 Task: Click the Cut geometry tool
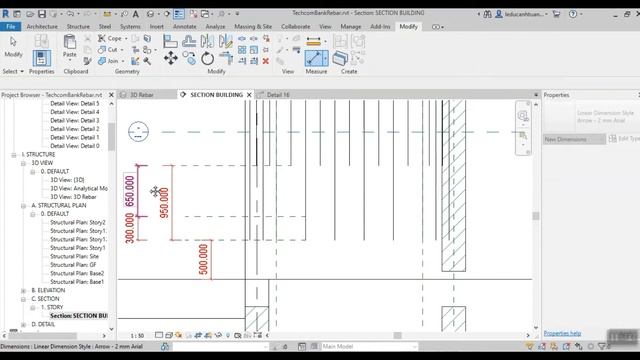pyautogui.click(x=108, y=49)
